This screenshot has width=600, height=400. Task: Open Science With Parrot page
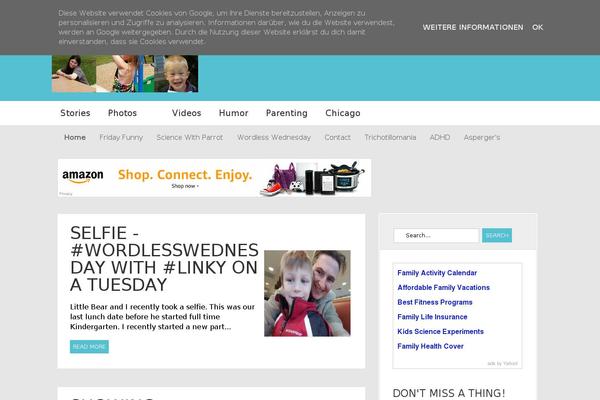click(x=189, y=137)
